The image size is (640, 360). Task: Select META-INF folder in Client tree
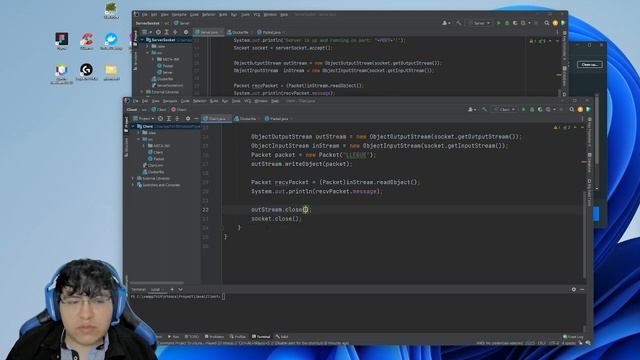tap(159, 146)
